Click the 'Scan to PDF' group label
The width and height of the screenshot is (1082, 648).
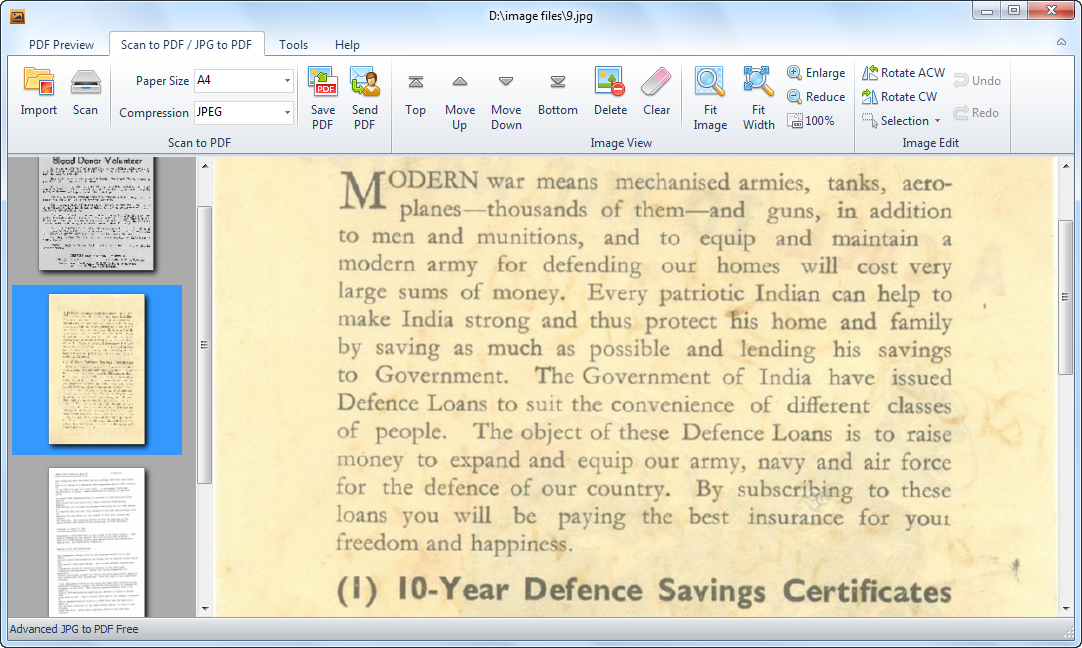click(199, 143)
